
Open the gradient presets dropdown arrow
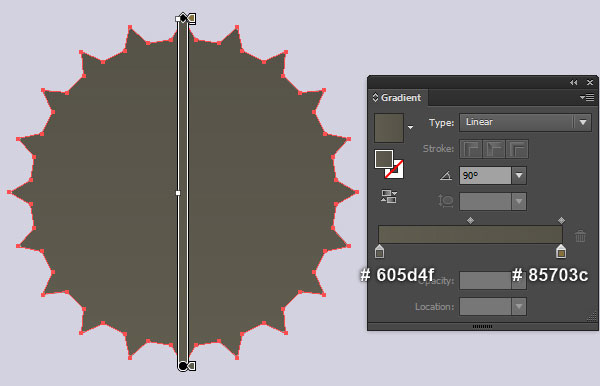click(x=410, y=127)
